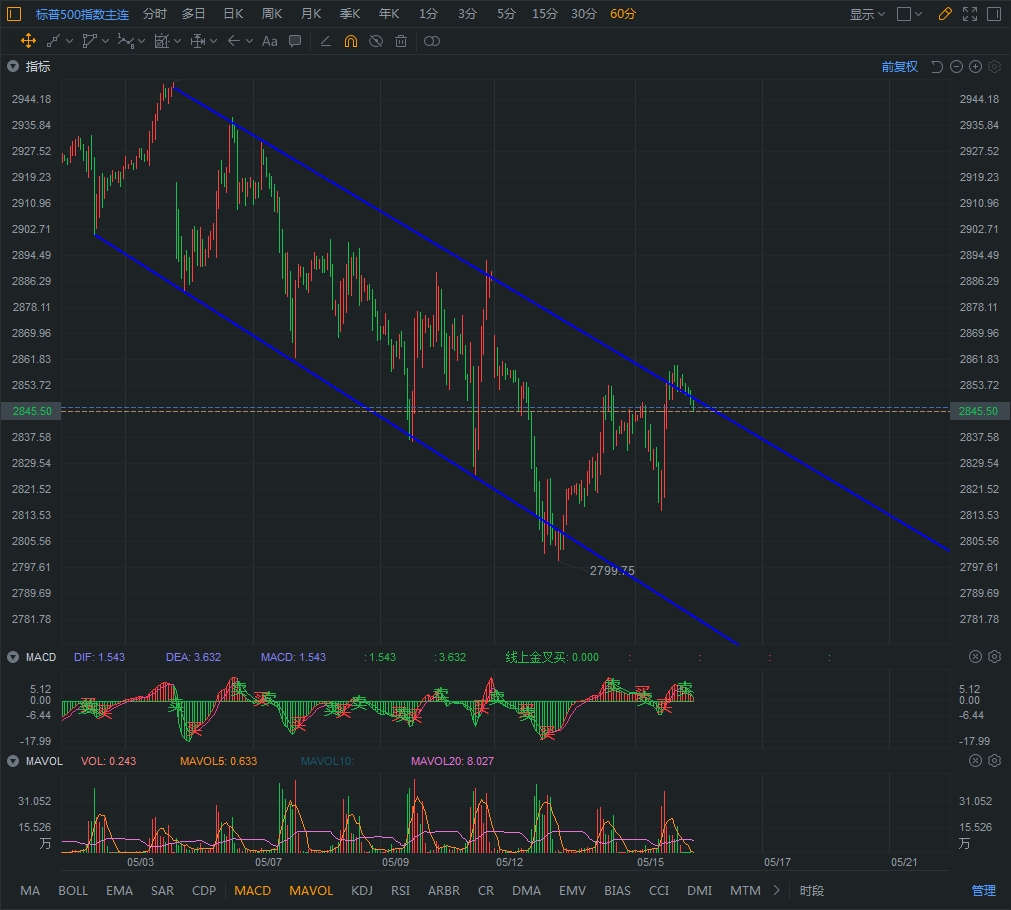This screenshot has width=1011, height=910.
Task: Toggle the BOLL indicator
Action: tap(73, 891)
